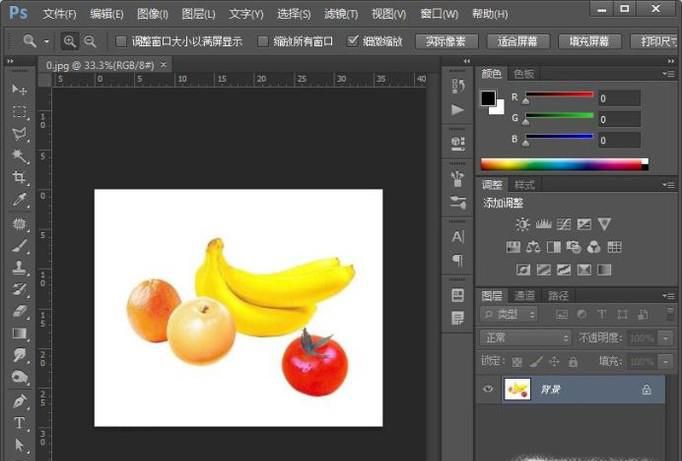
Task: Select the Gradient tool
Action: (x=19, y=334)
